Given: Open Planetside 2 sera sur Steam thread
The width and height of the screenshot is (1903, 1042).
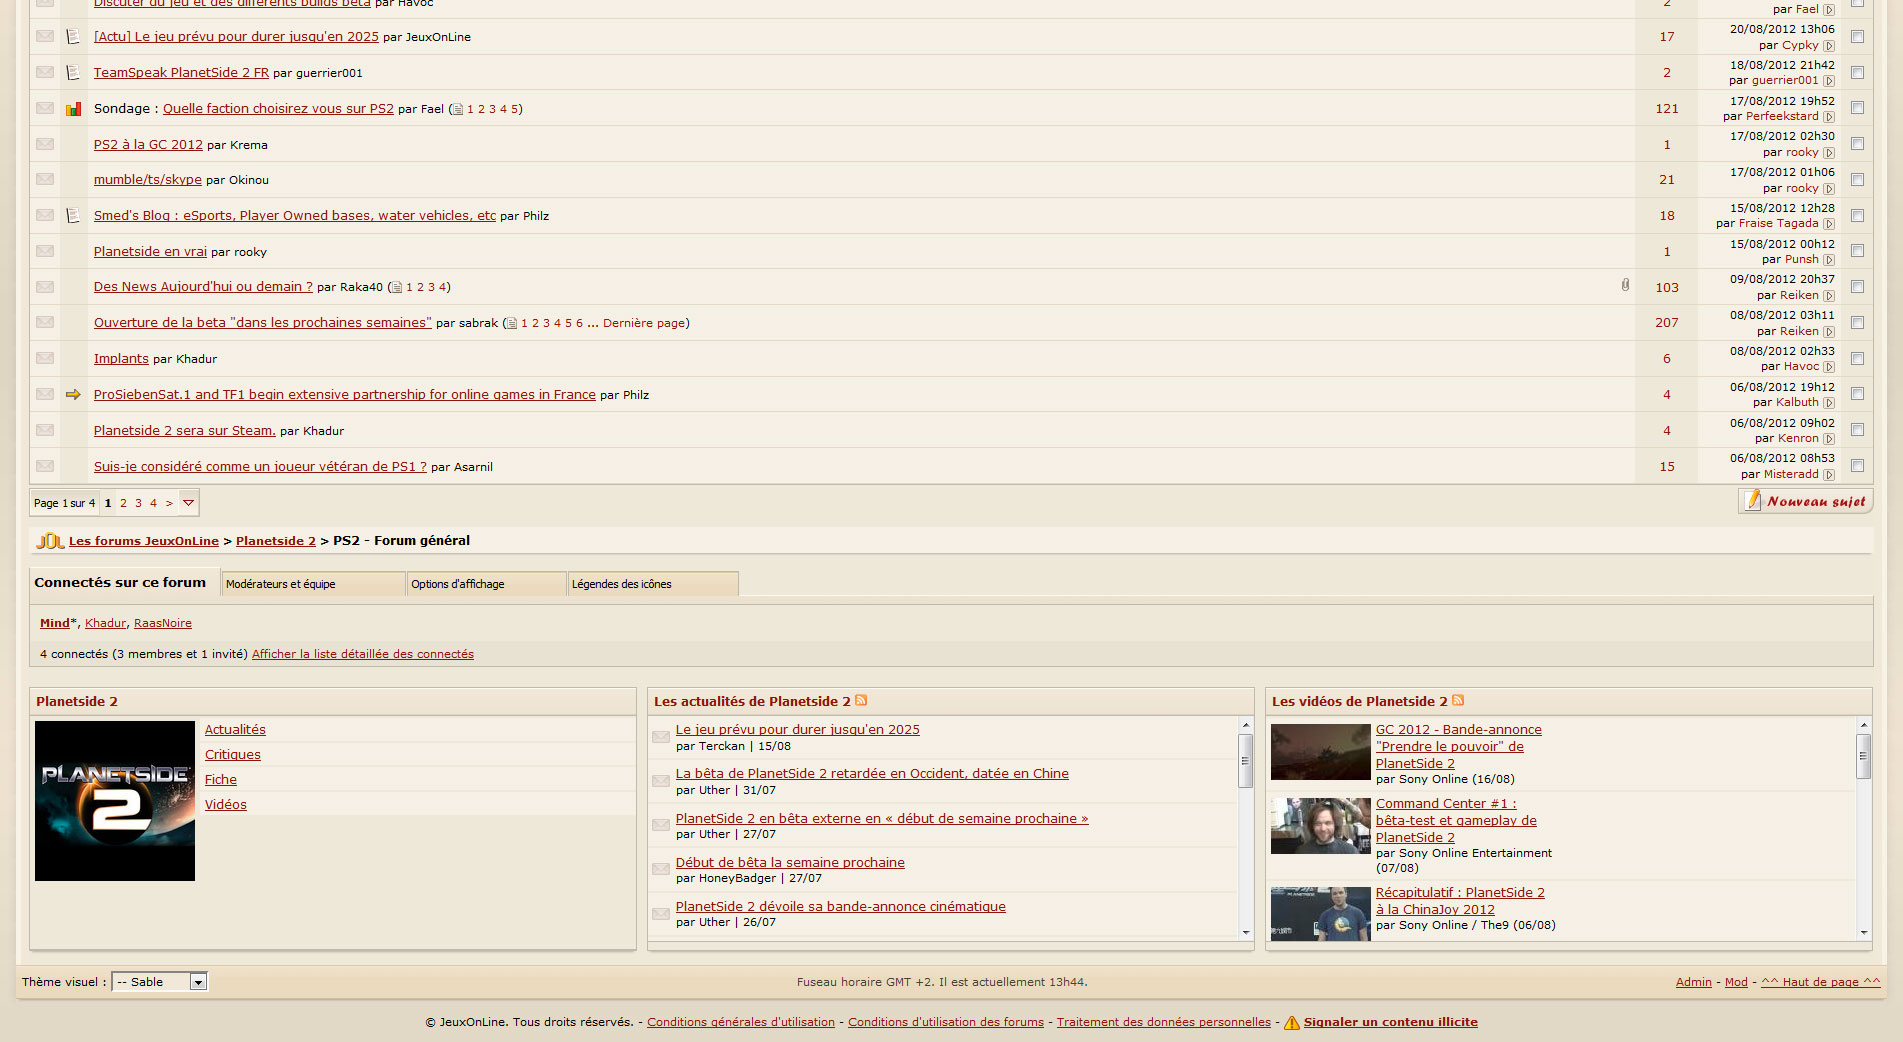Looking at the screenshot, I should [x=185, y=431].
